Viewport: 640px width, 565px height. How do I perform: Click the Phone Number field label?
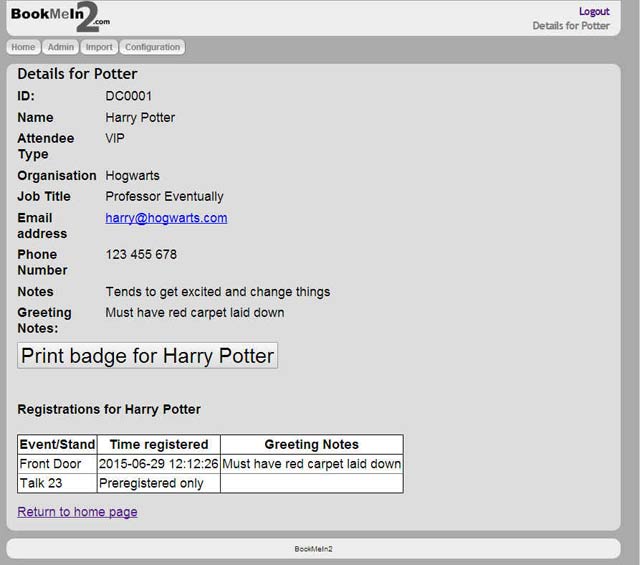click(x=42, y=262)
